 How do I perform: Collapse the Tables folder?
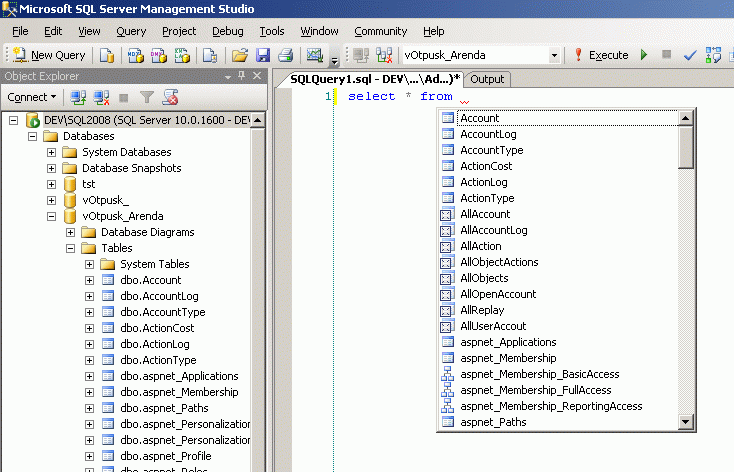pyautogui.click(x=70, y=248)
